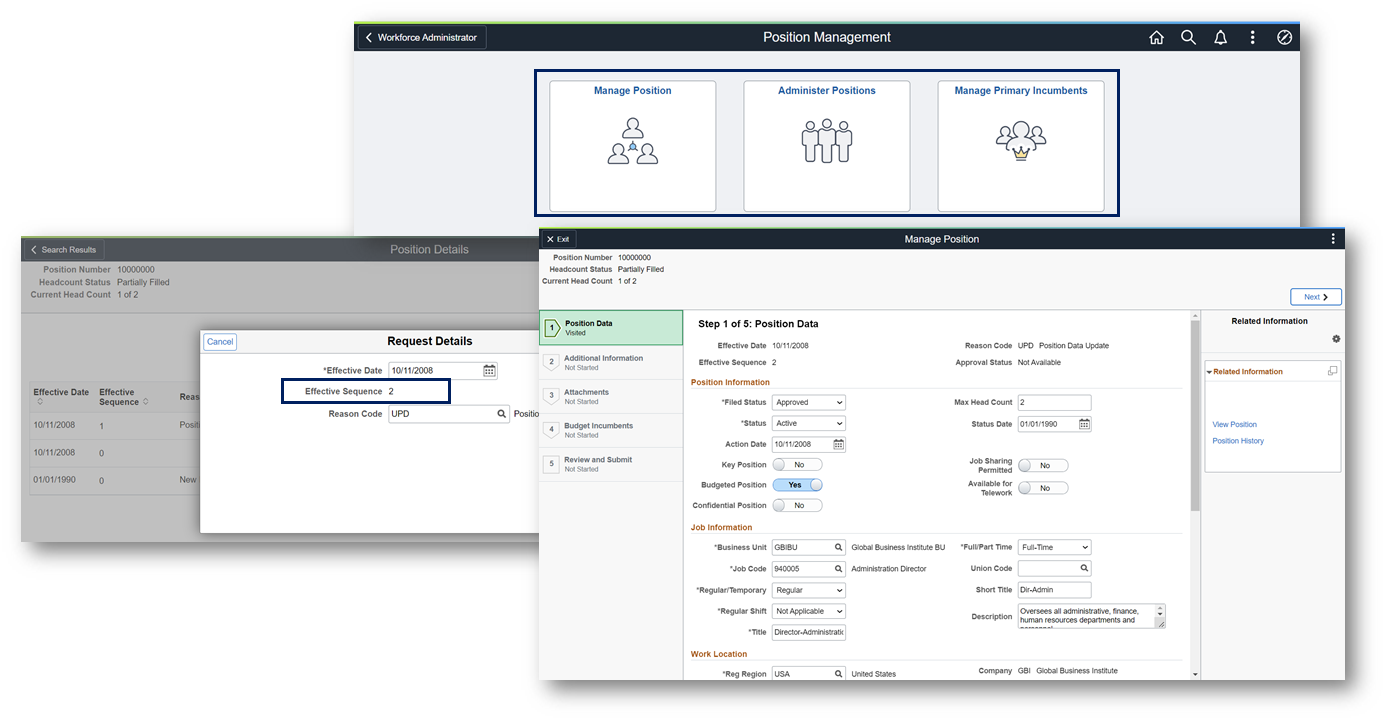
Task: Open the Regular/Temporary dropdown
Action: click(x=809, y=590)
